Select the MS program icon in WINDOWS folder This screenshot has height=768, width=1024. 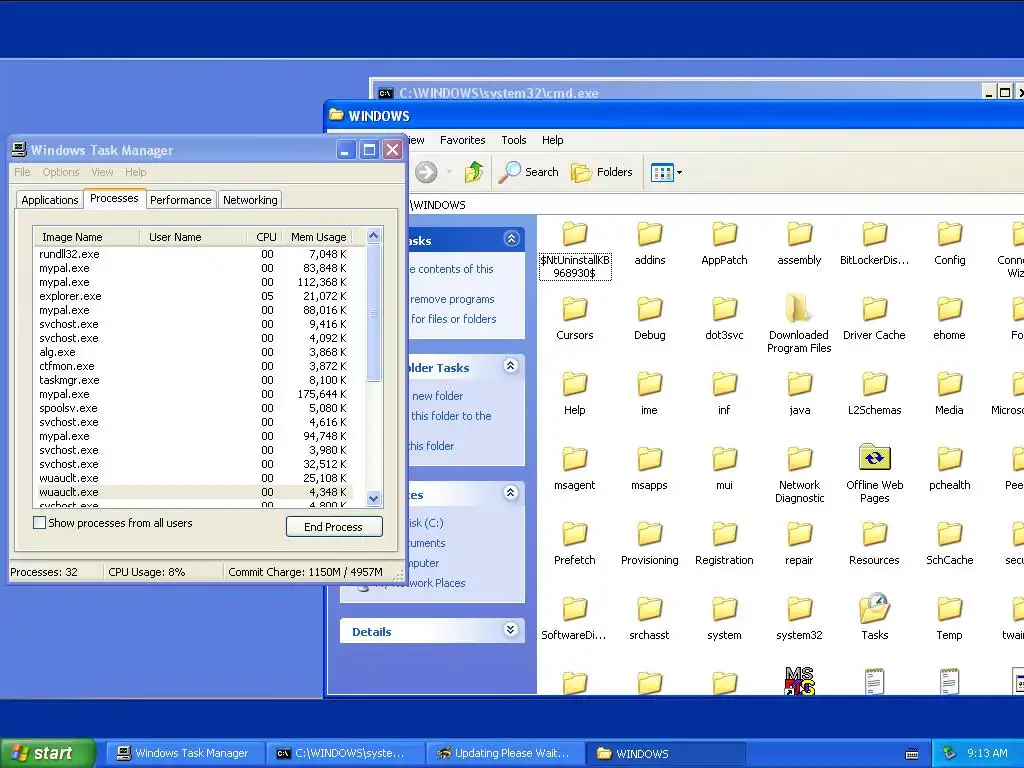[799, 680]
